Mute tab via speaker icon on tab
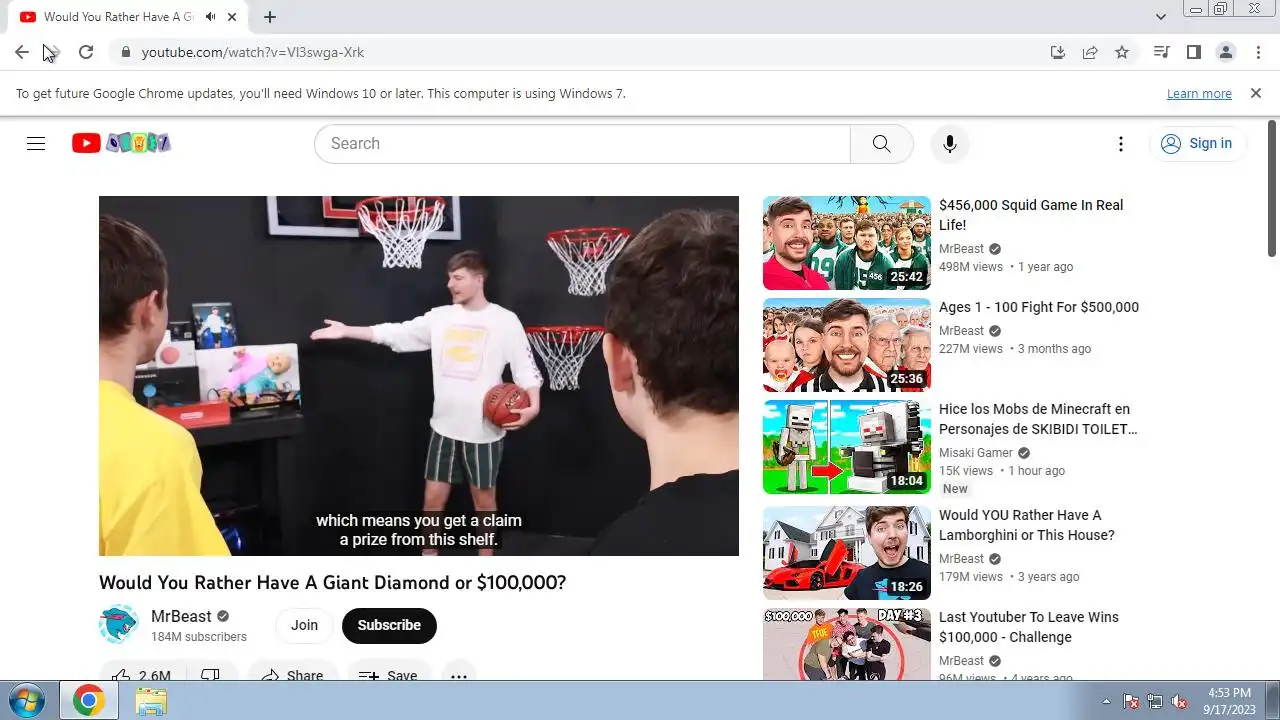The image size is (1280, 720). (x=211, y=17)
